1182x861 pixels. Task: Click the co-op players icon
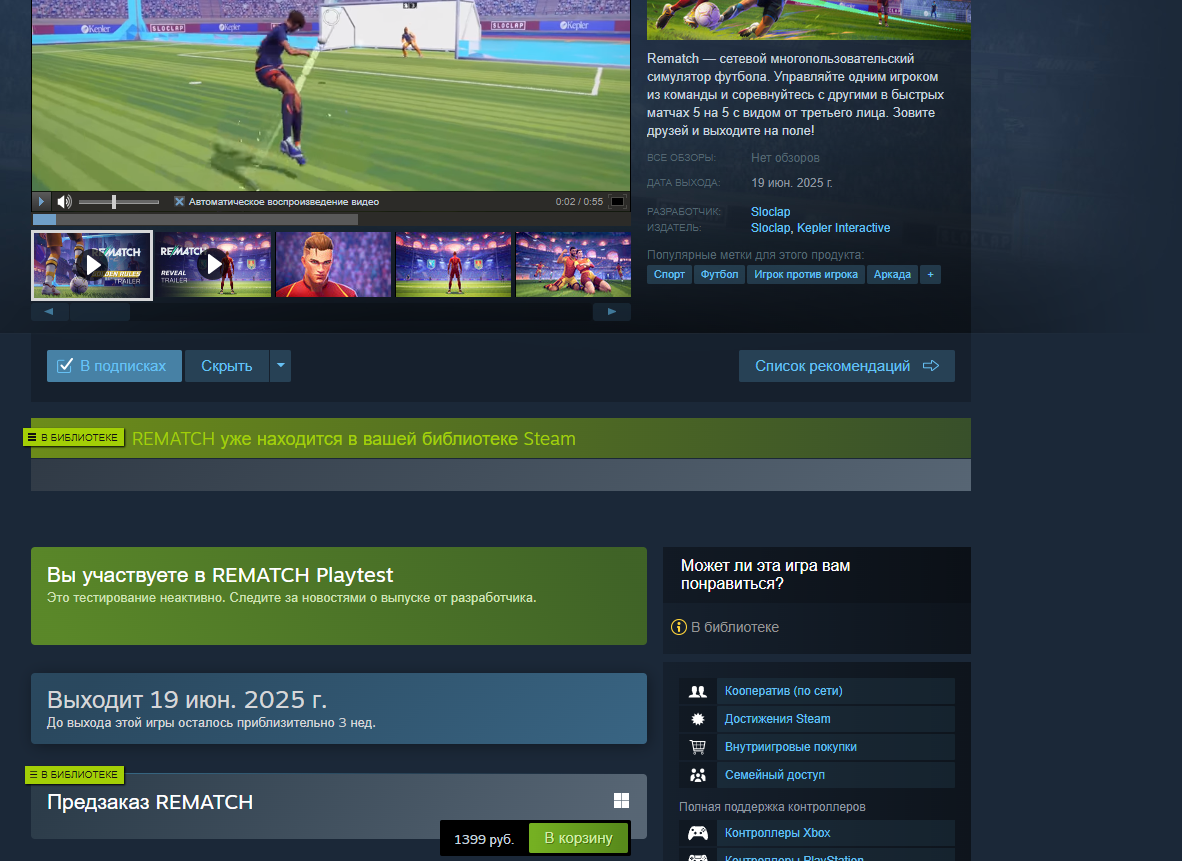(698, 691)
